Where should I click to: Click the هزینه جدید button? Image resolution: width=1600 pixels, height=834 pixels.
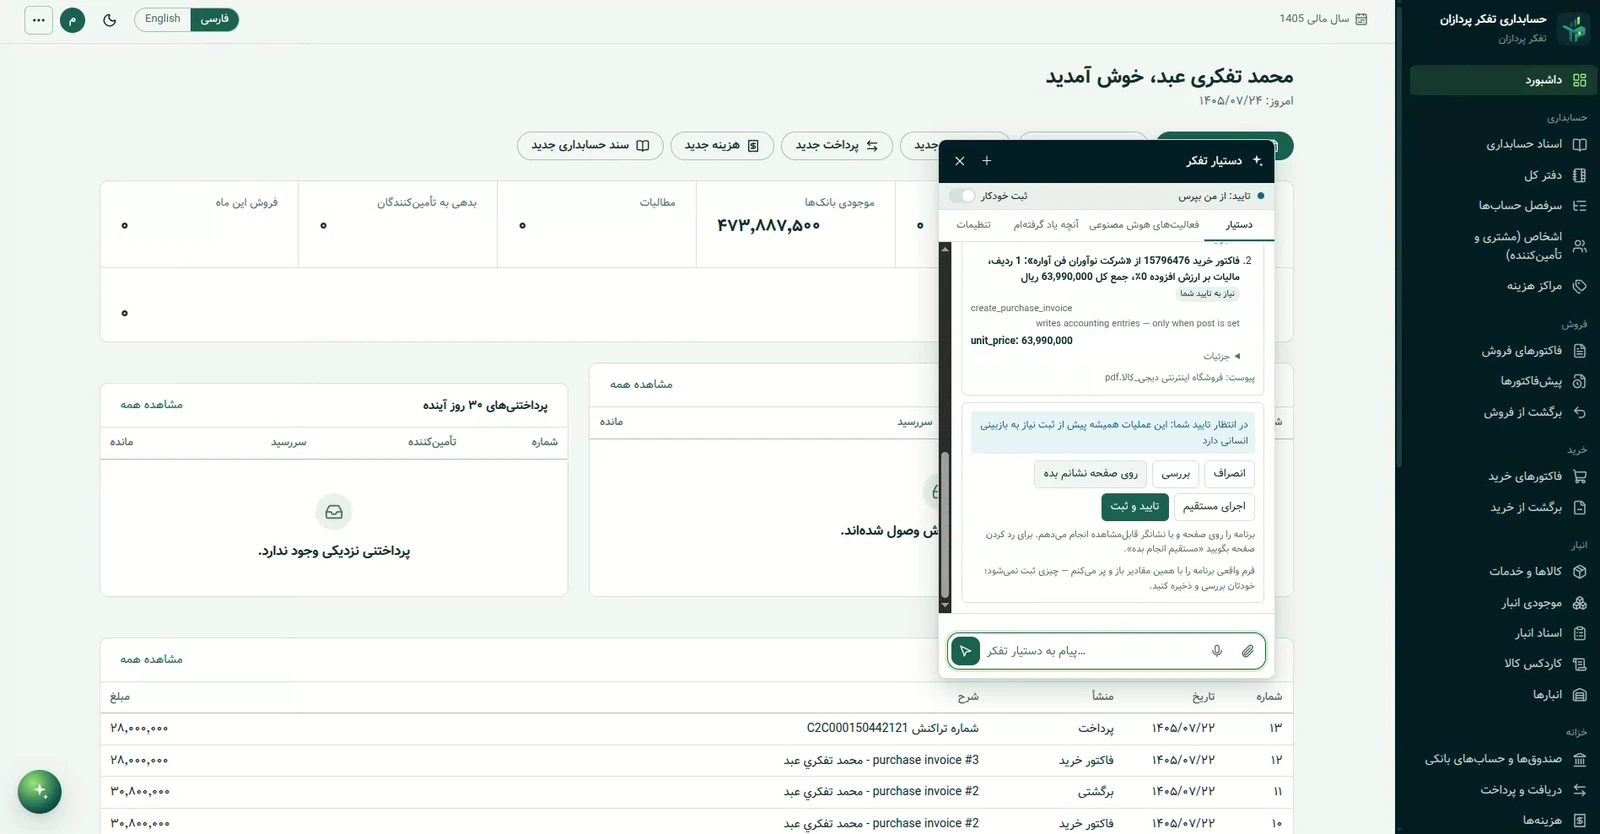click(x=722, y=146)
